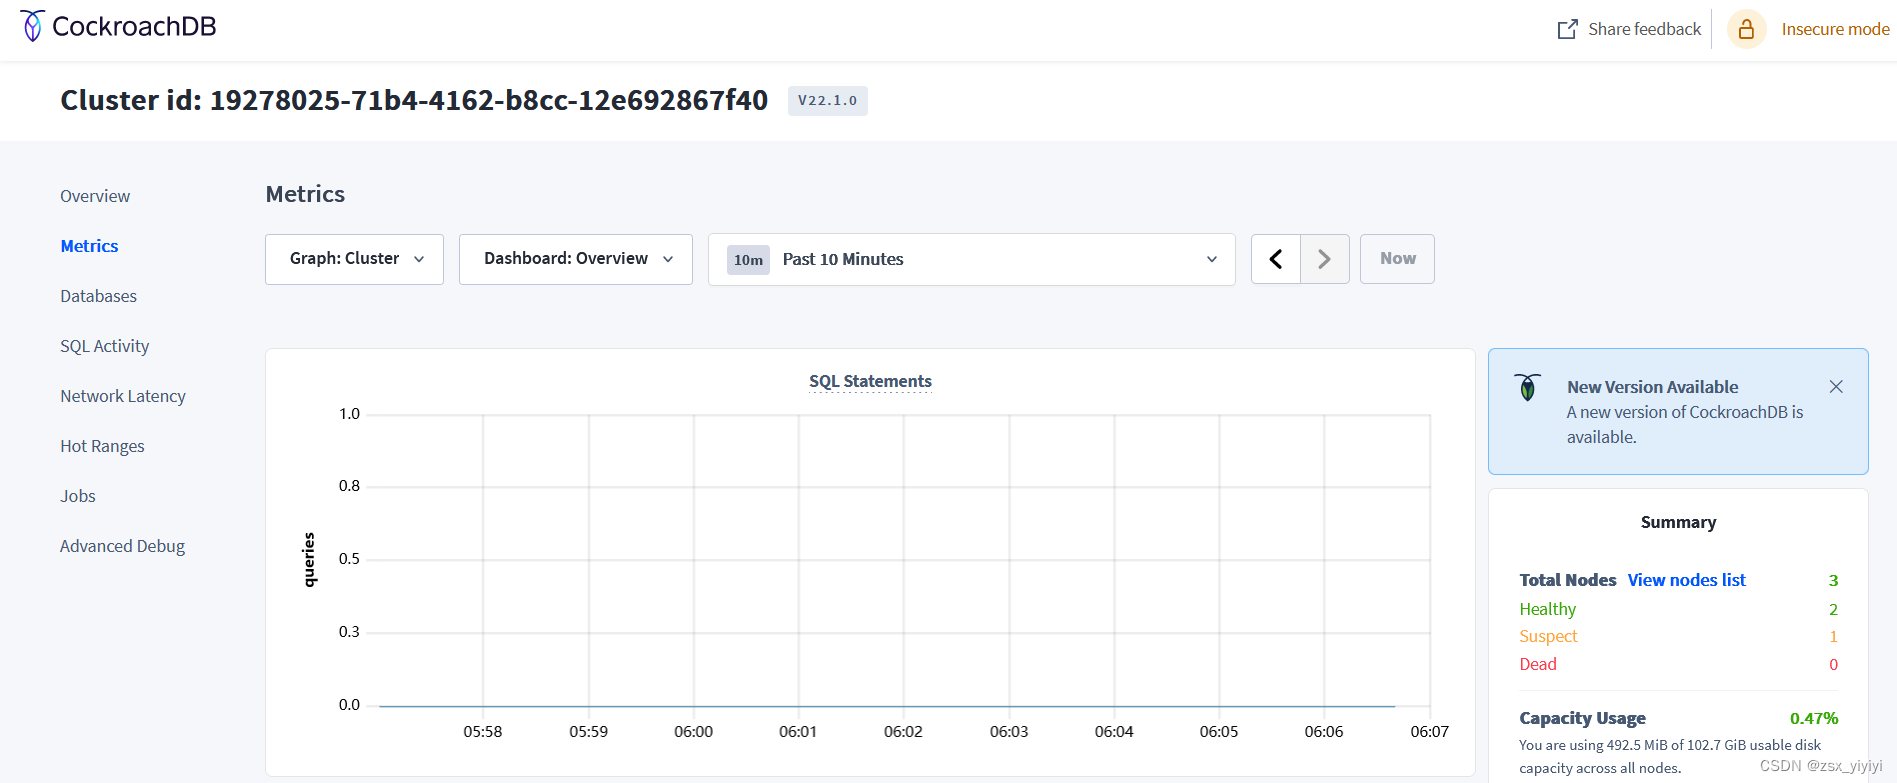
Task: Open the Graph: Cluster dropdown
Action: [x=354, y=259]
